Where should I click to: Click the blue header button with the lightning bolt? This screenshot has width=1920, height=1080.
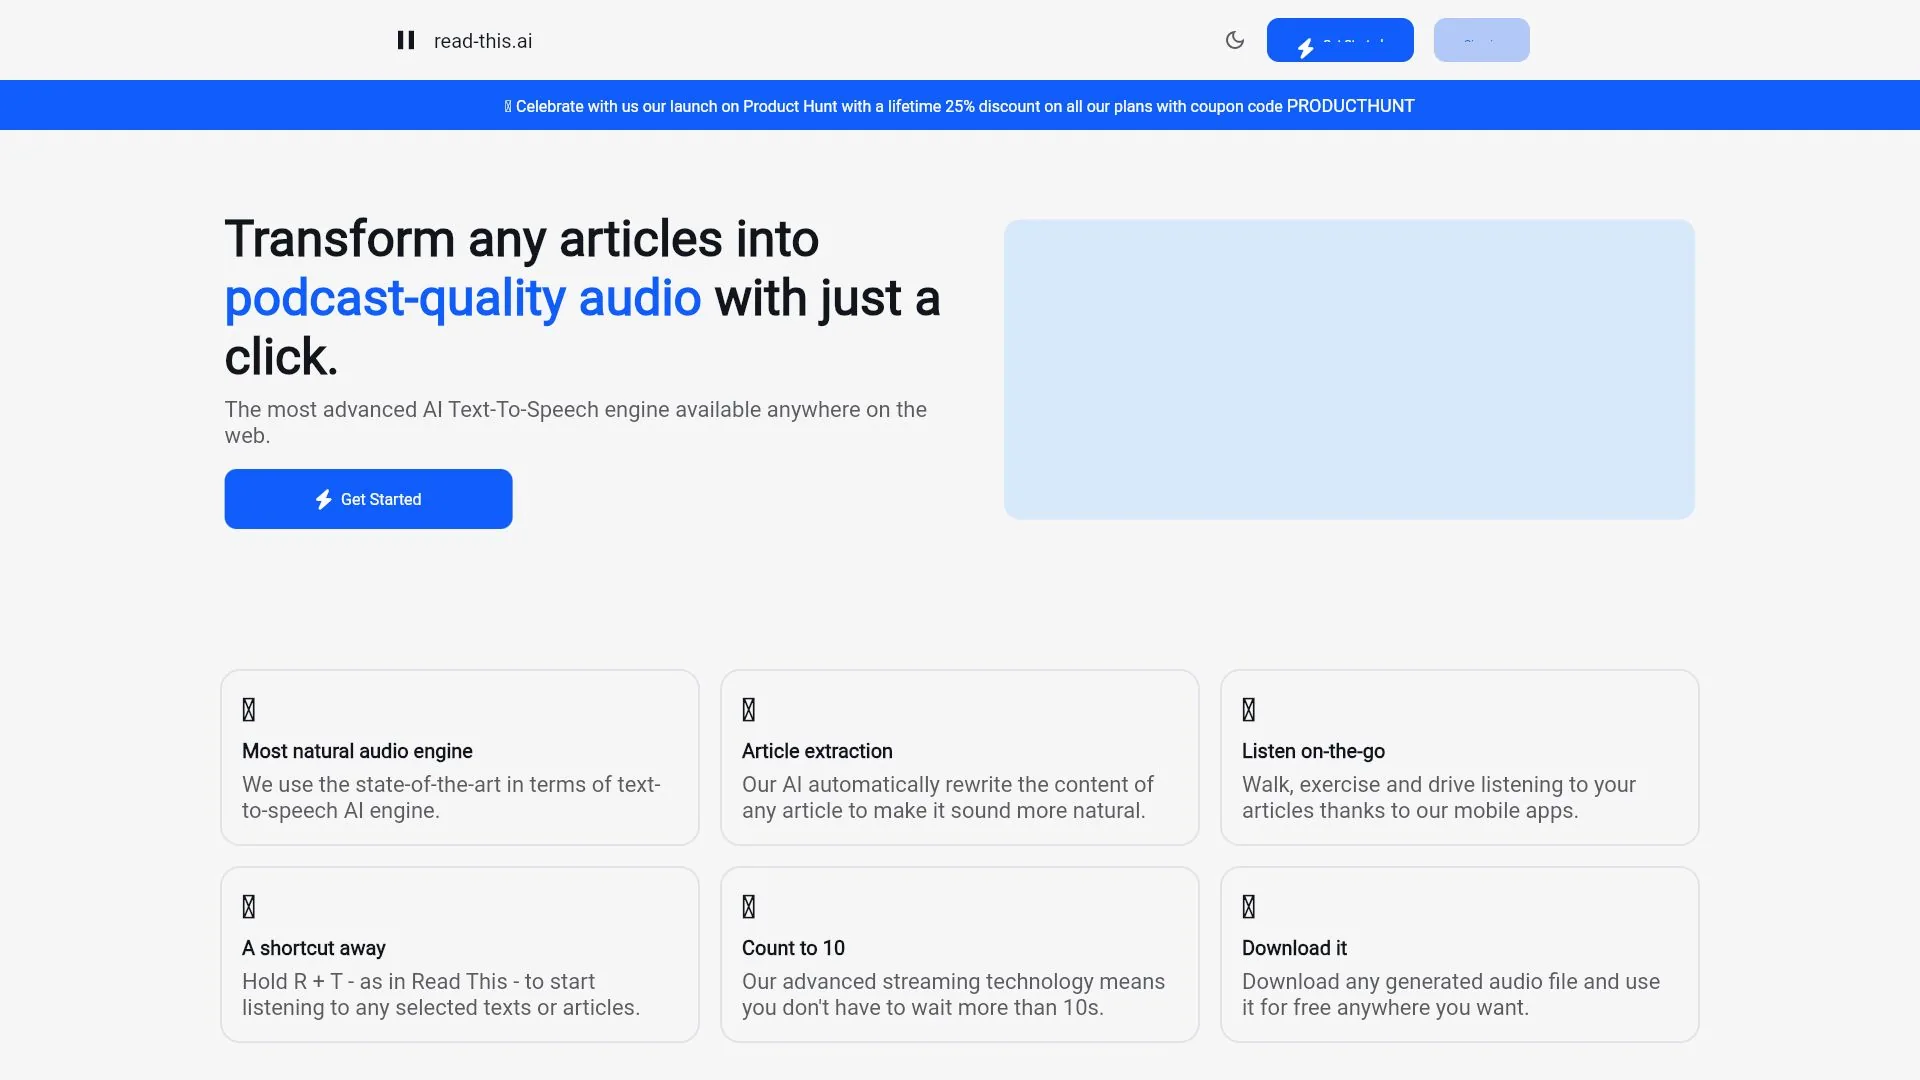(1340, 40)
